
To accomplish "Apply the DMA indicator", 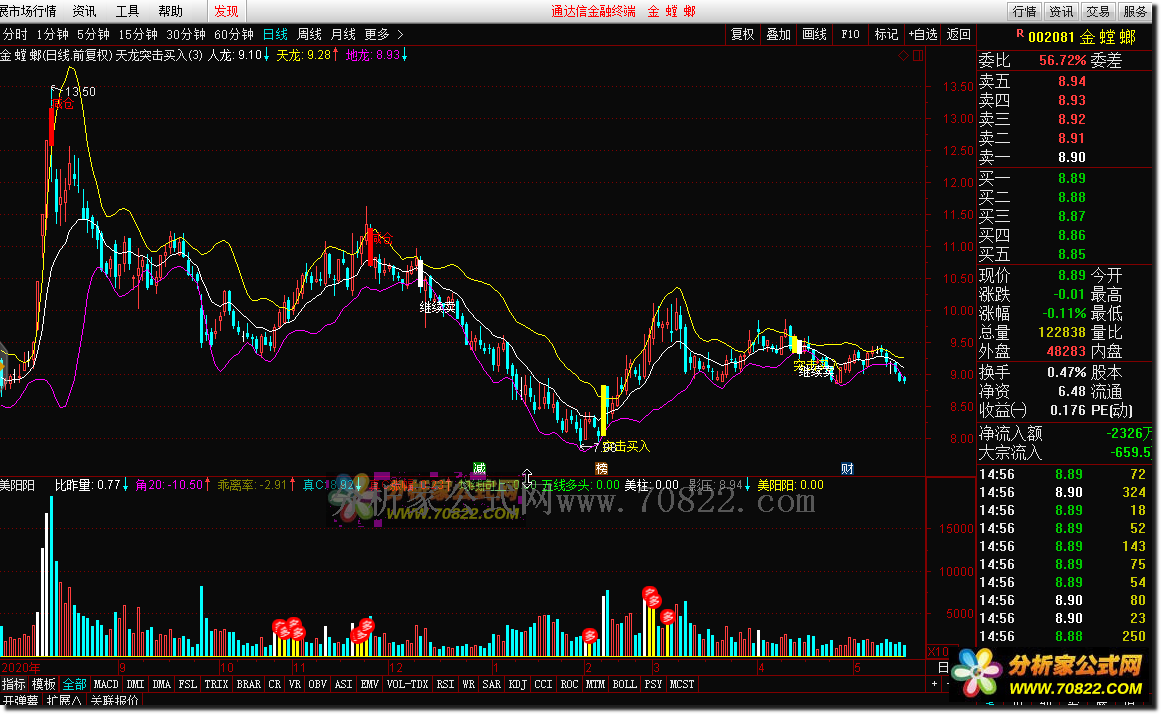I will pos(162,684).
